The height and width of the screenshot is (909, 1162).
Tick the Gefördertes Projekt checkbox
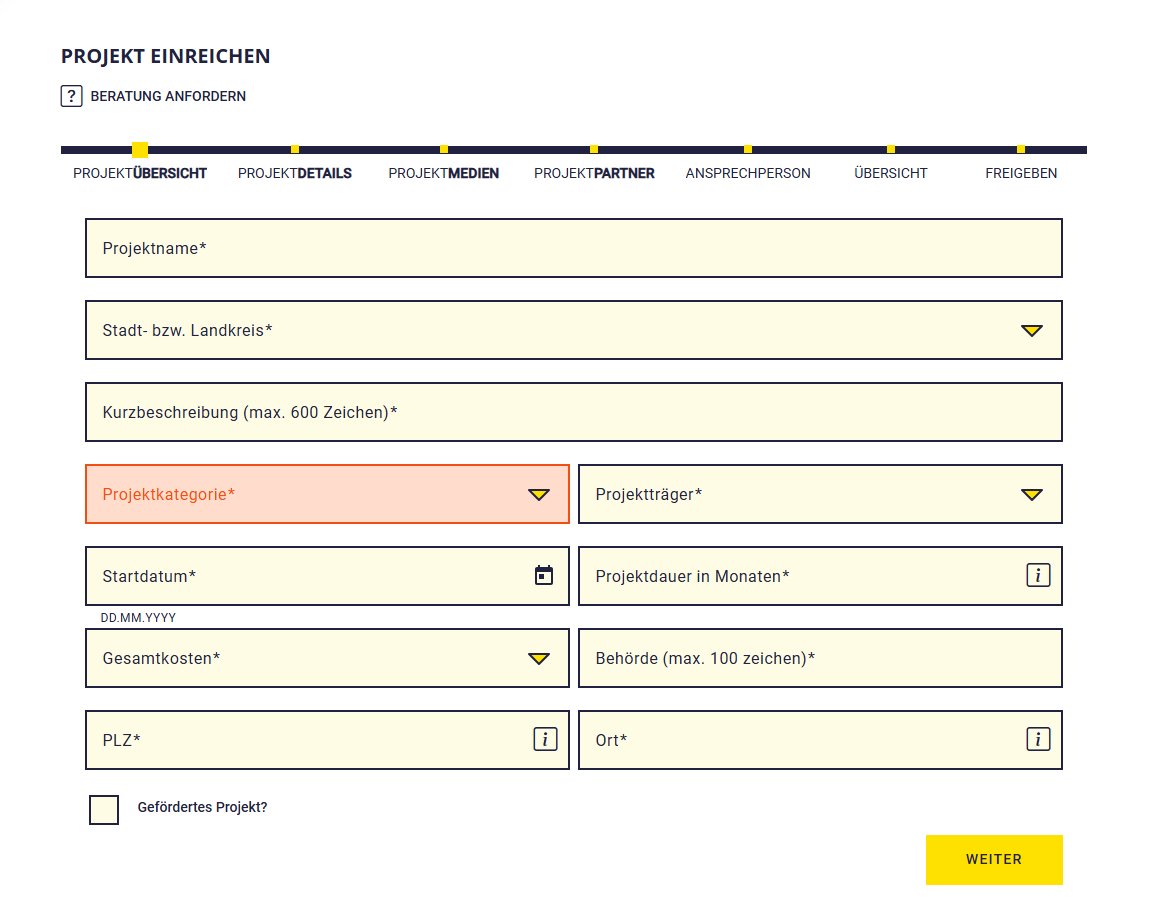[104, 809]
